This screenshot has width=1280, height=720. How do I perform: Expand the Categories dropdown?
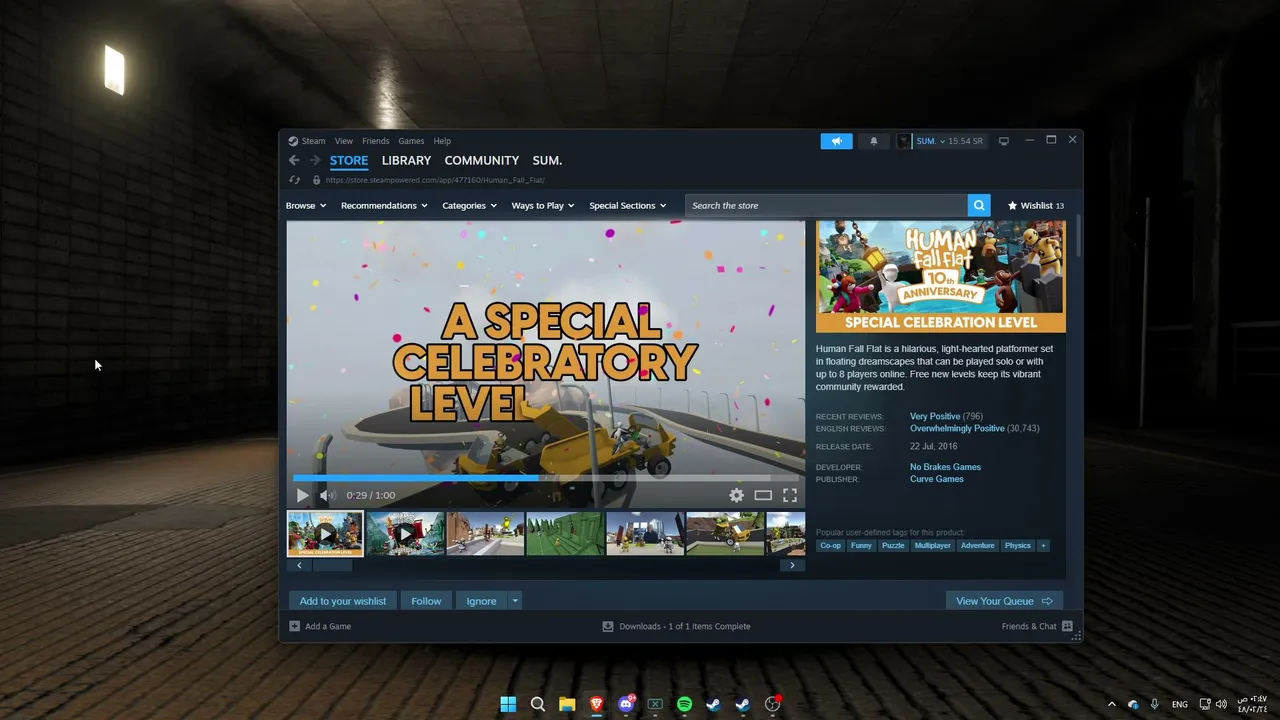[x=470, y=205]
